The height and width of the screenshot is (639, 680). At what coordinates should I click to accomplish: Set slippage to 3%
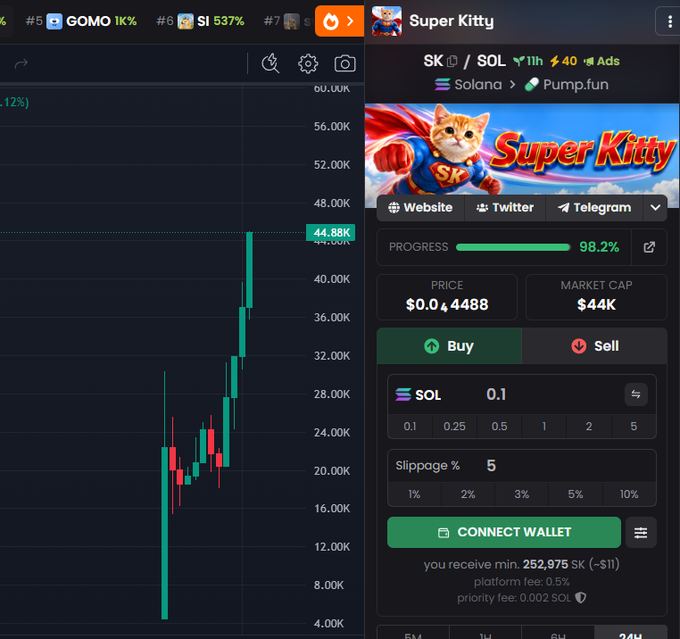click(x=522, y=495)
